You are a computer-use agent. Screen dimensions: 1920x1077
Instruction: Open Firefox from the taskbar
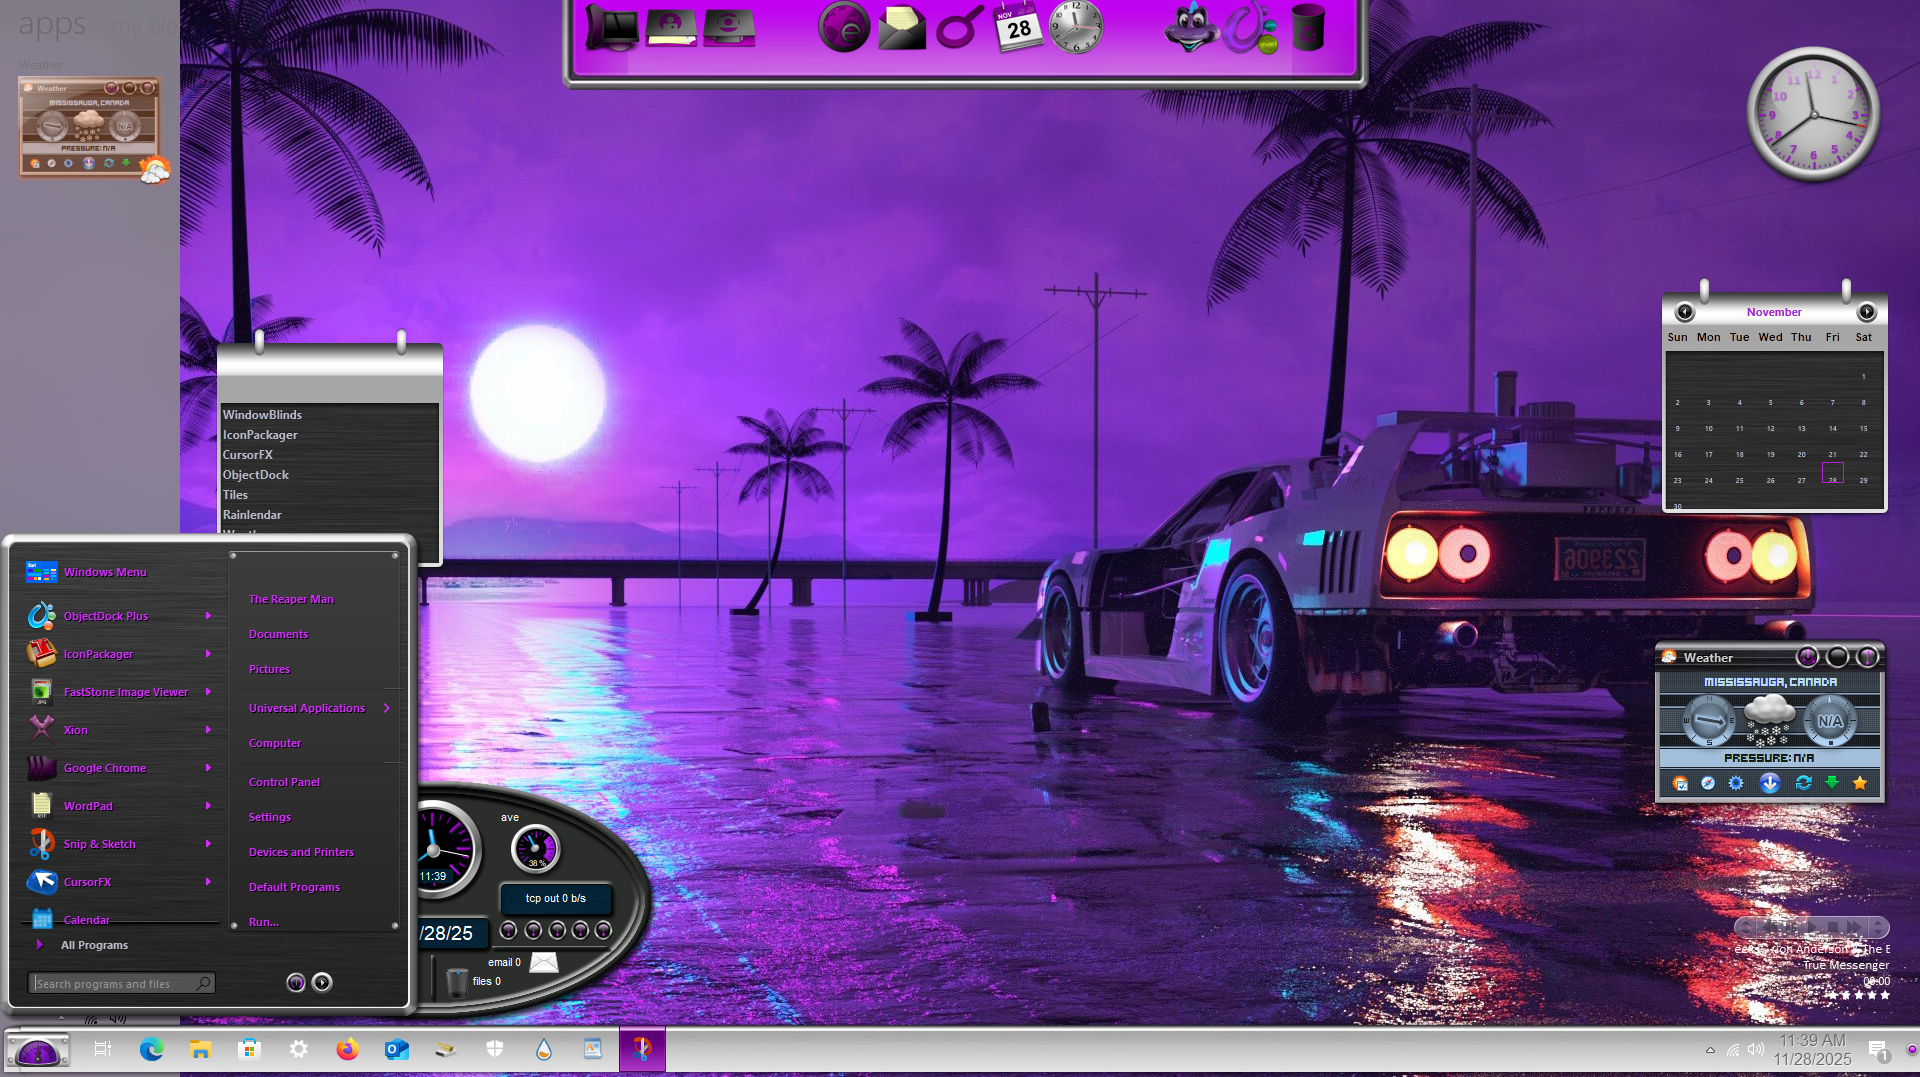(x=347, y=1049)
